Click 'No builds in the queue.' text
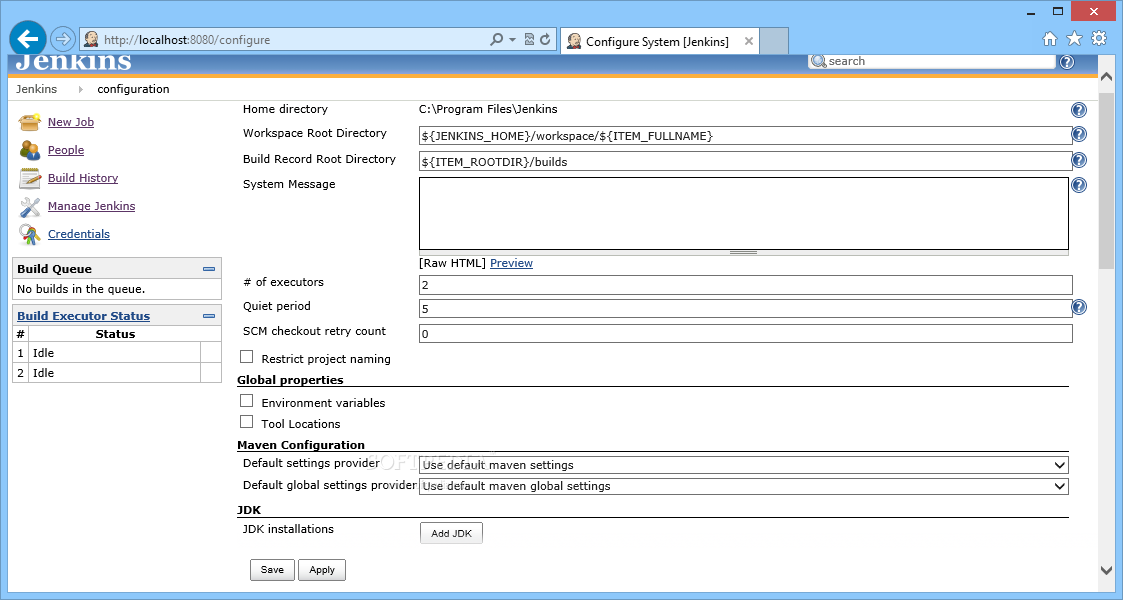The width and height of the screenshot is (1123, 600). (81, 289)
